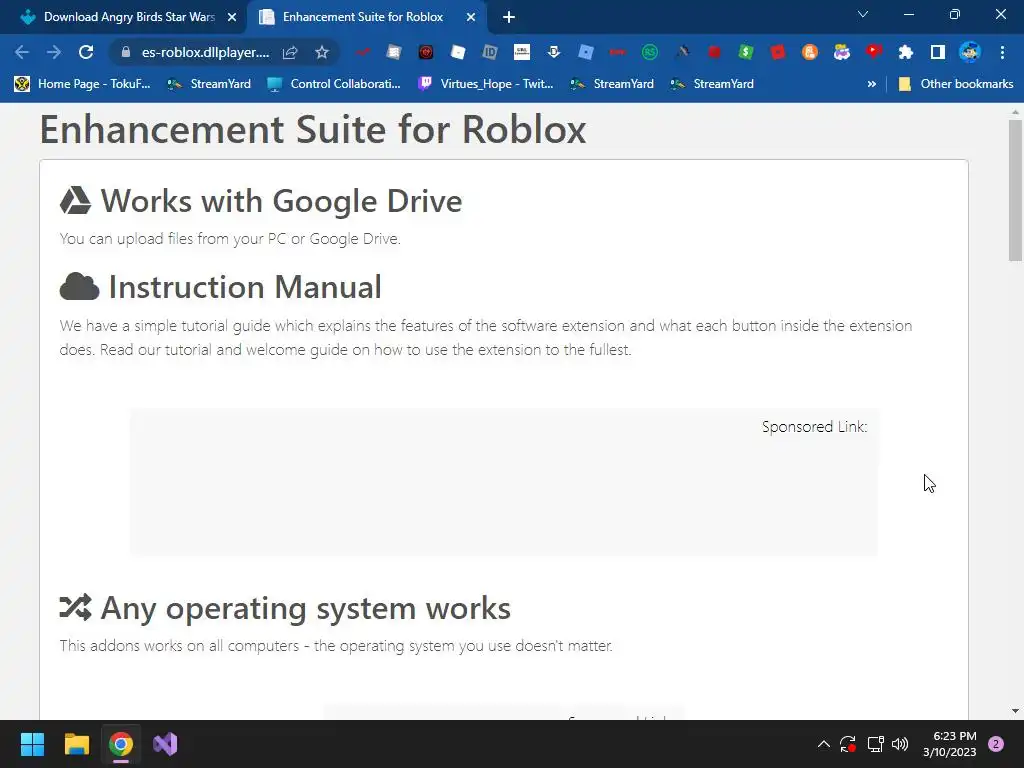Toggle the Chrome side panel
The height and width of the screenshot is (768, 1024).
(x=938, y=52)
